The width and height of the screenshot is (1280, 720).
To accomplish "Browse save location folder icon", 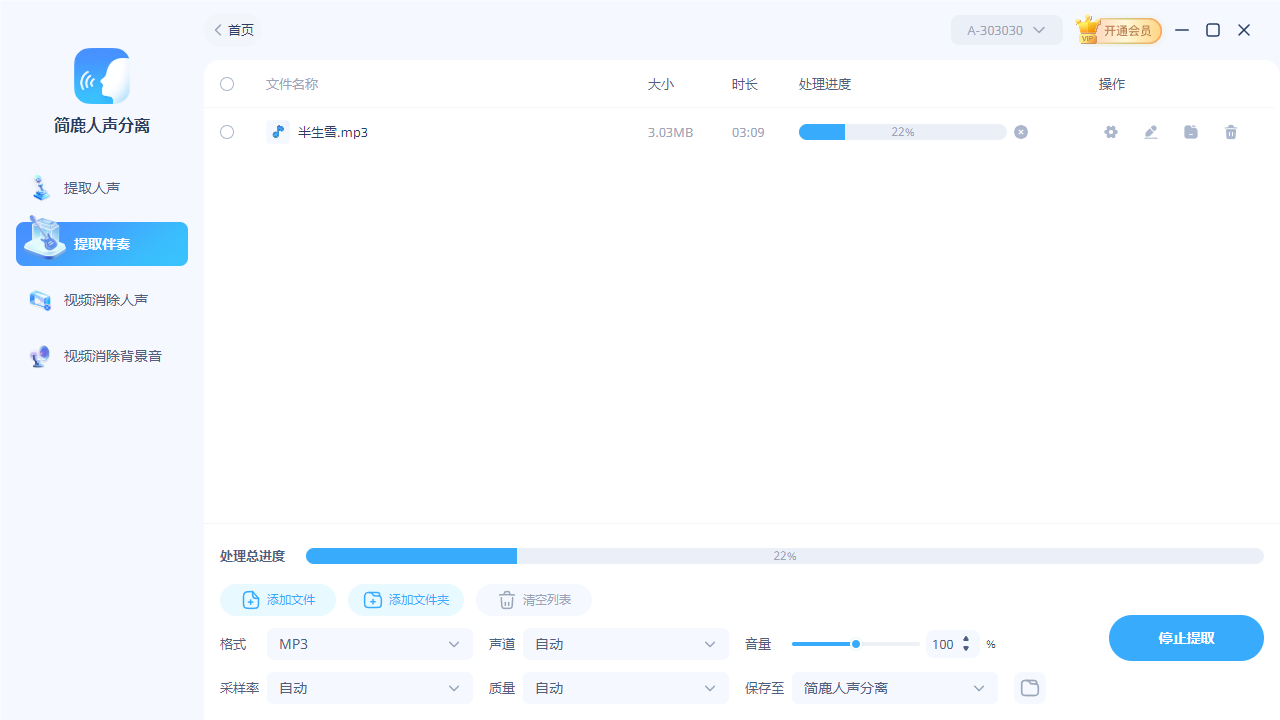I will click(1029, 687).
